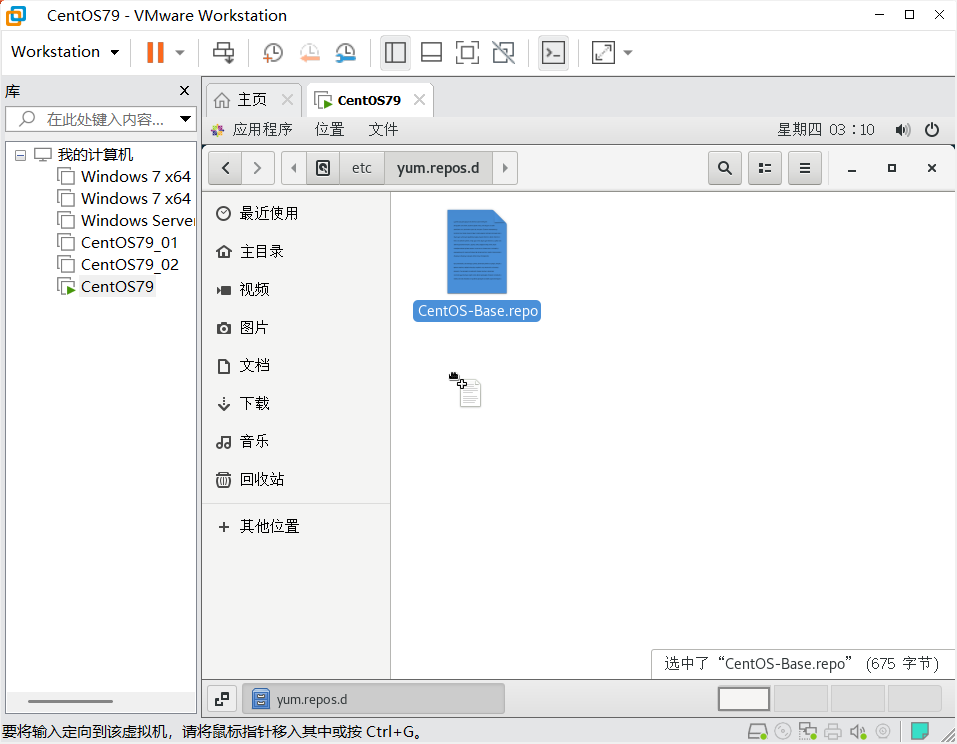The width and height of the screenshot is (957, 744).
Task: Select yum.repos.d taskbar window button
Action: [x=374, y=699]
